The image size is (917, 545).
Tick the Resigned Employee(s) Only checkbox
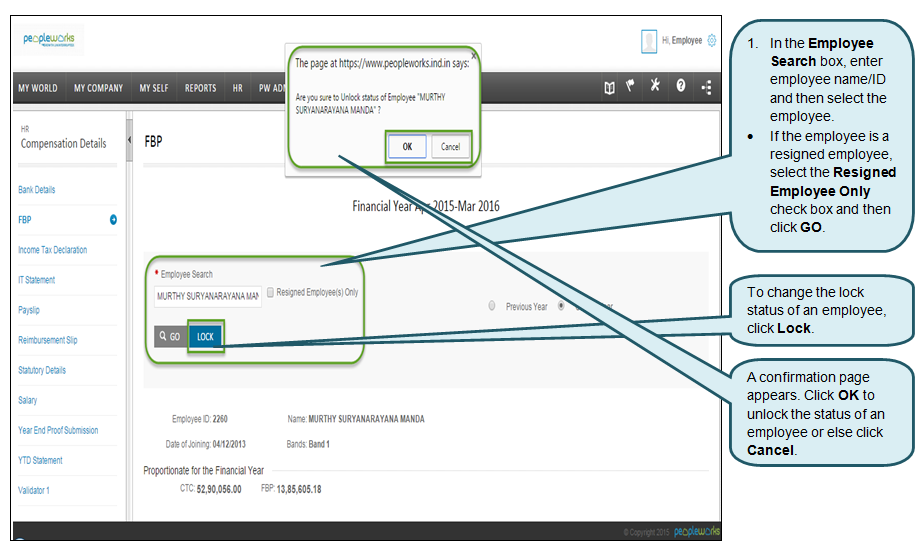pos(270,292)
